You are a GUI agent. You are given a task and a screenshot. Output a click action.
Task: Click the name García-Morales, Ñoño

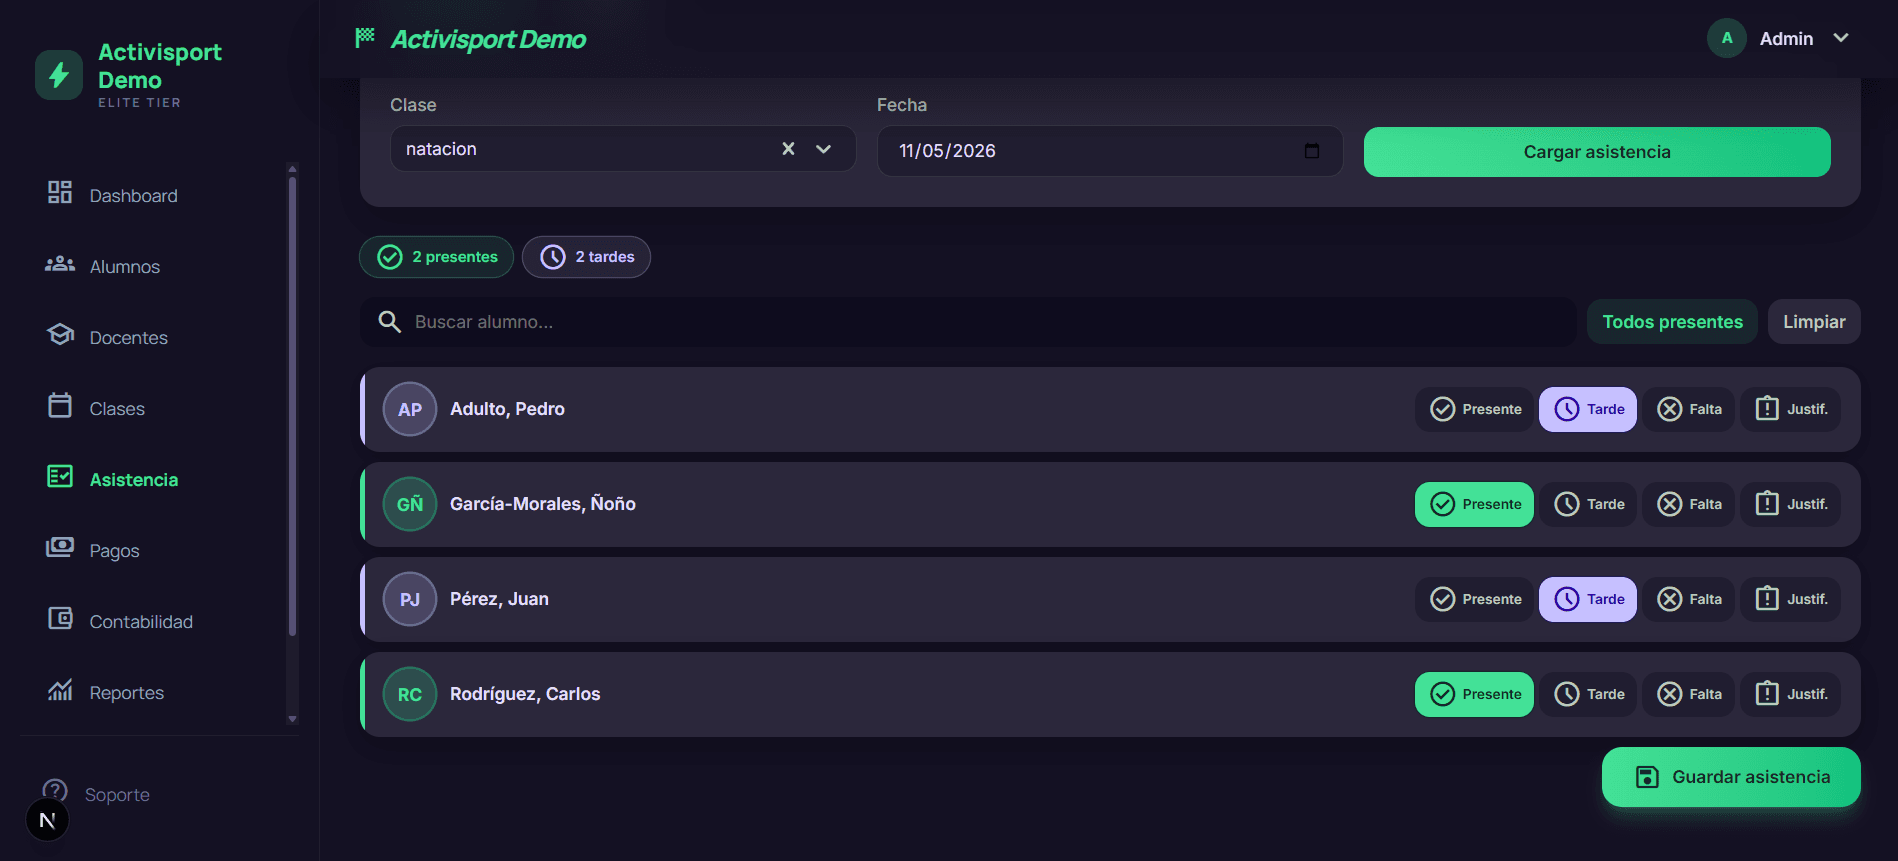[x=543, y=504]
